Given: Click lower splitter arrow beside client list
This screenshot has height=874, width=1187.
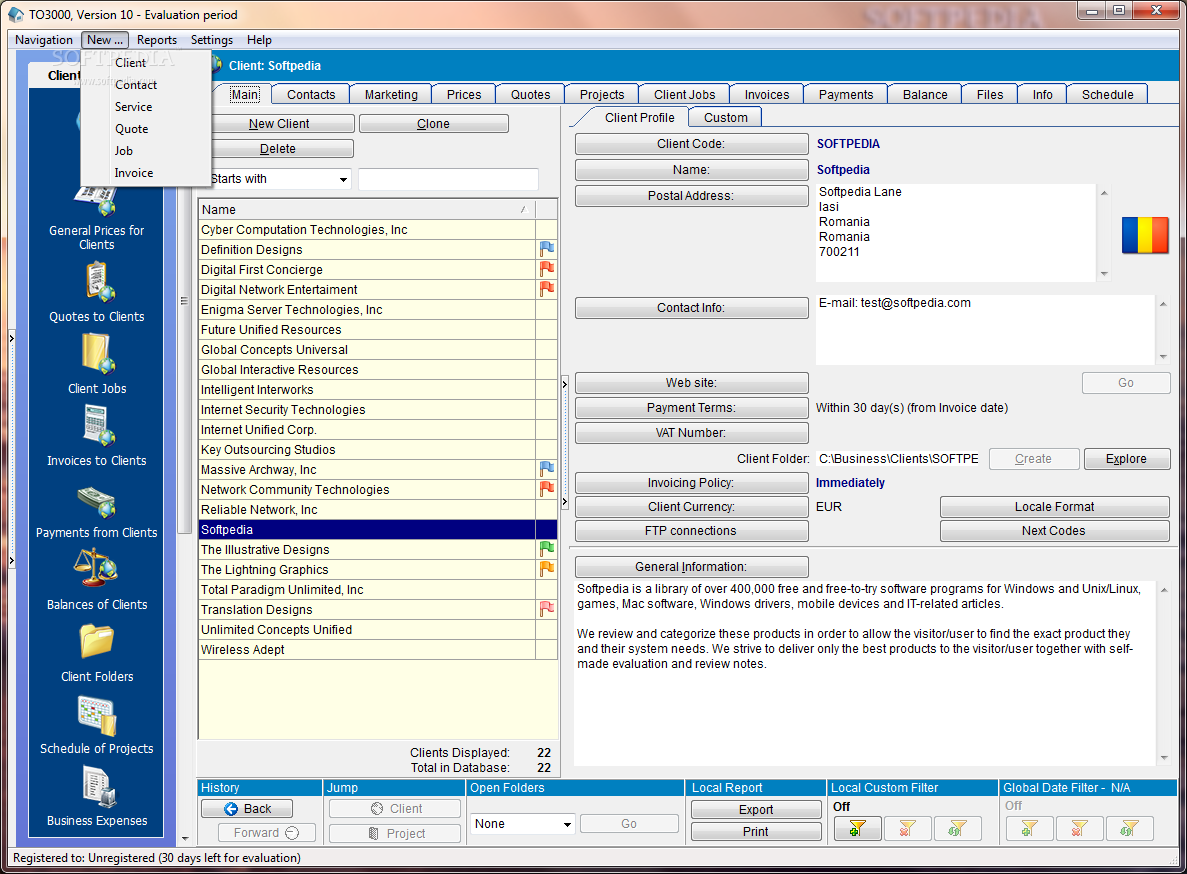Looking at the screenshot, I should [565, 501].
